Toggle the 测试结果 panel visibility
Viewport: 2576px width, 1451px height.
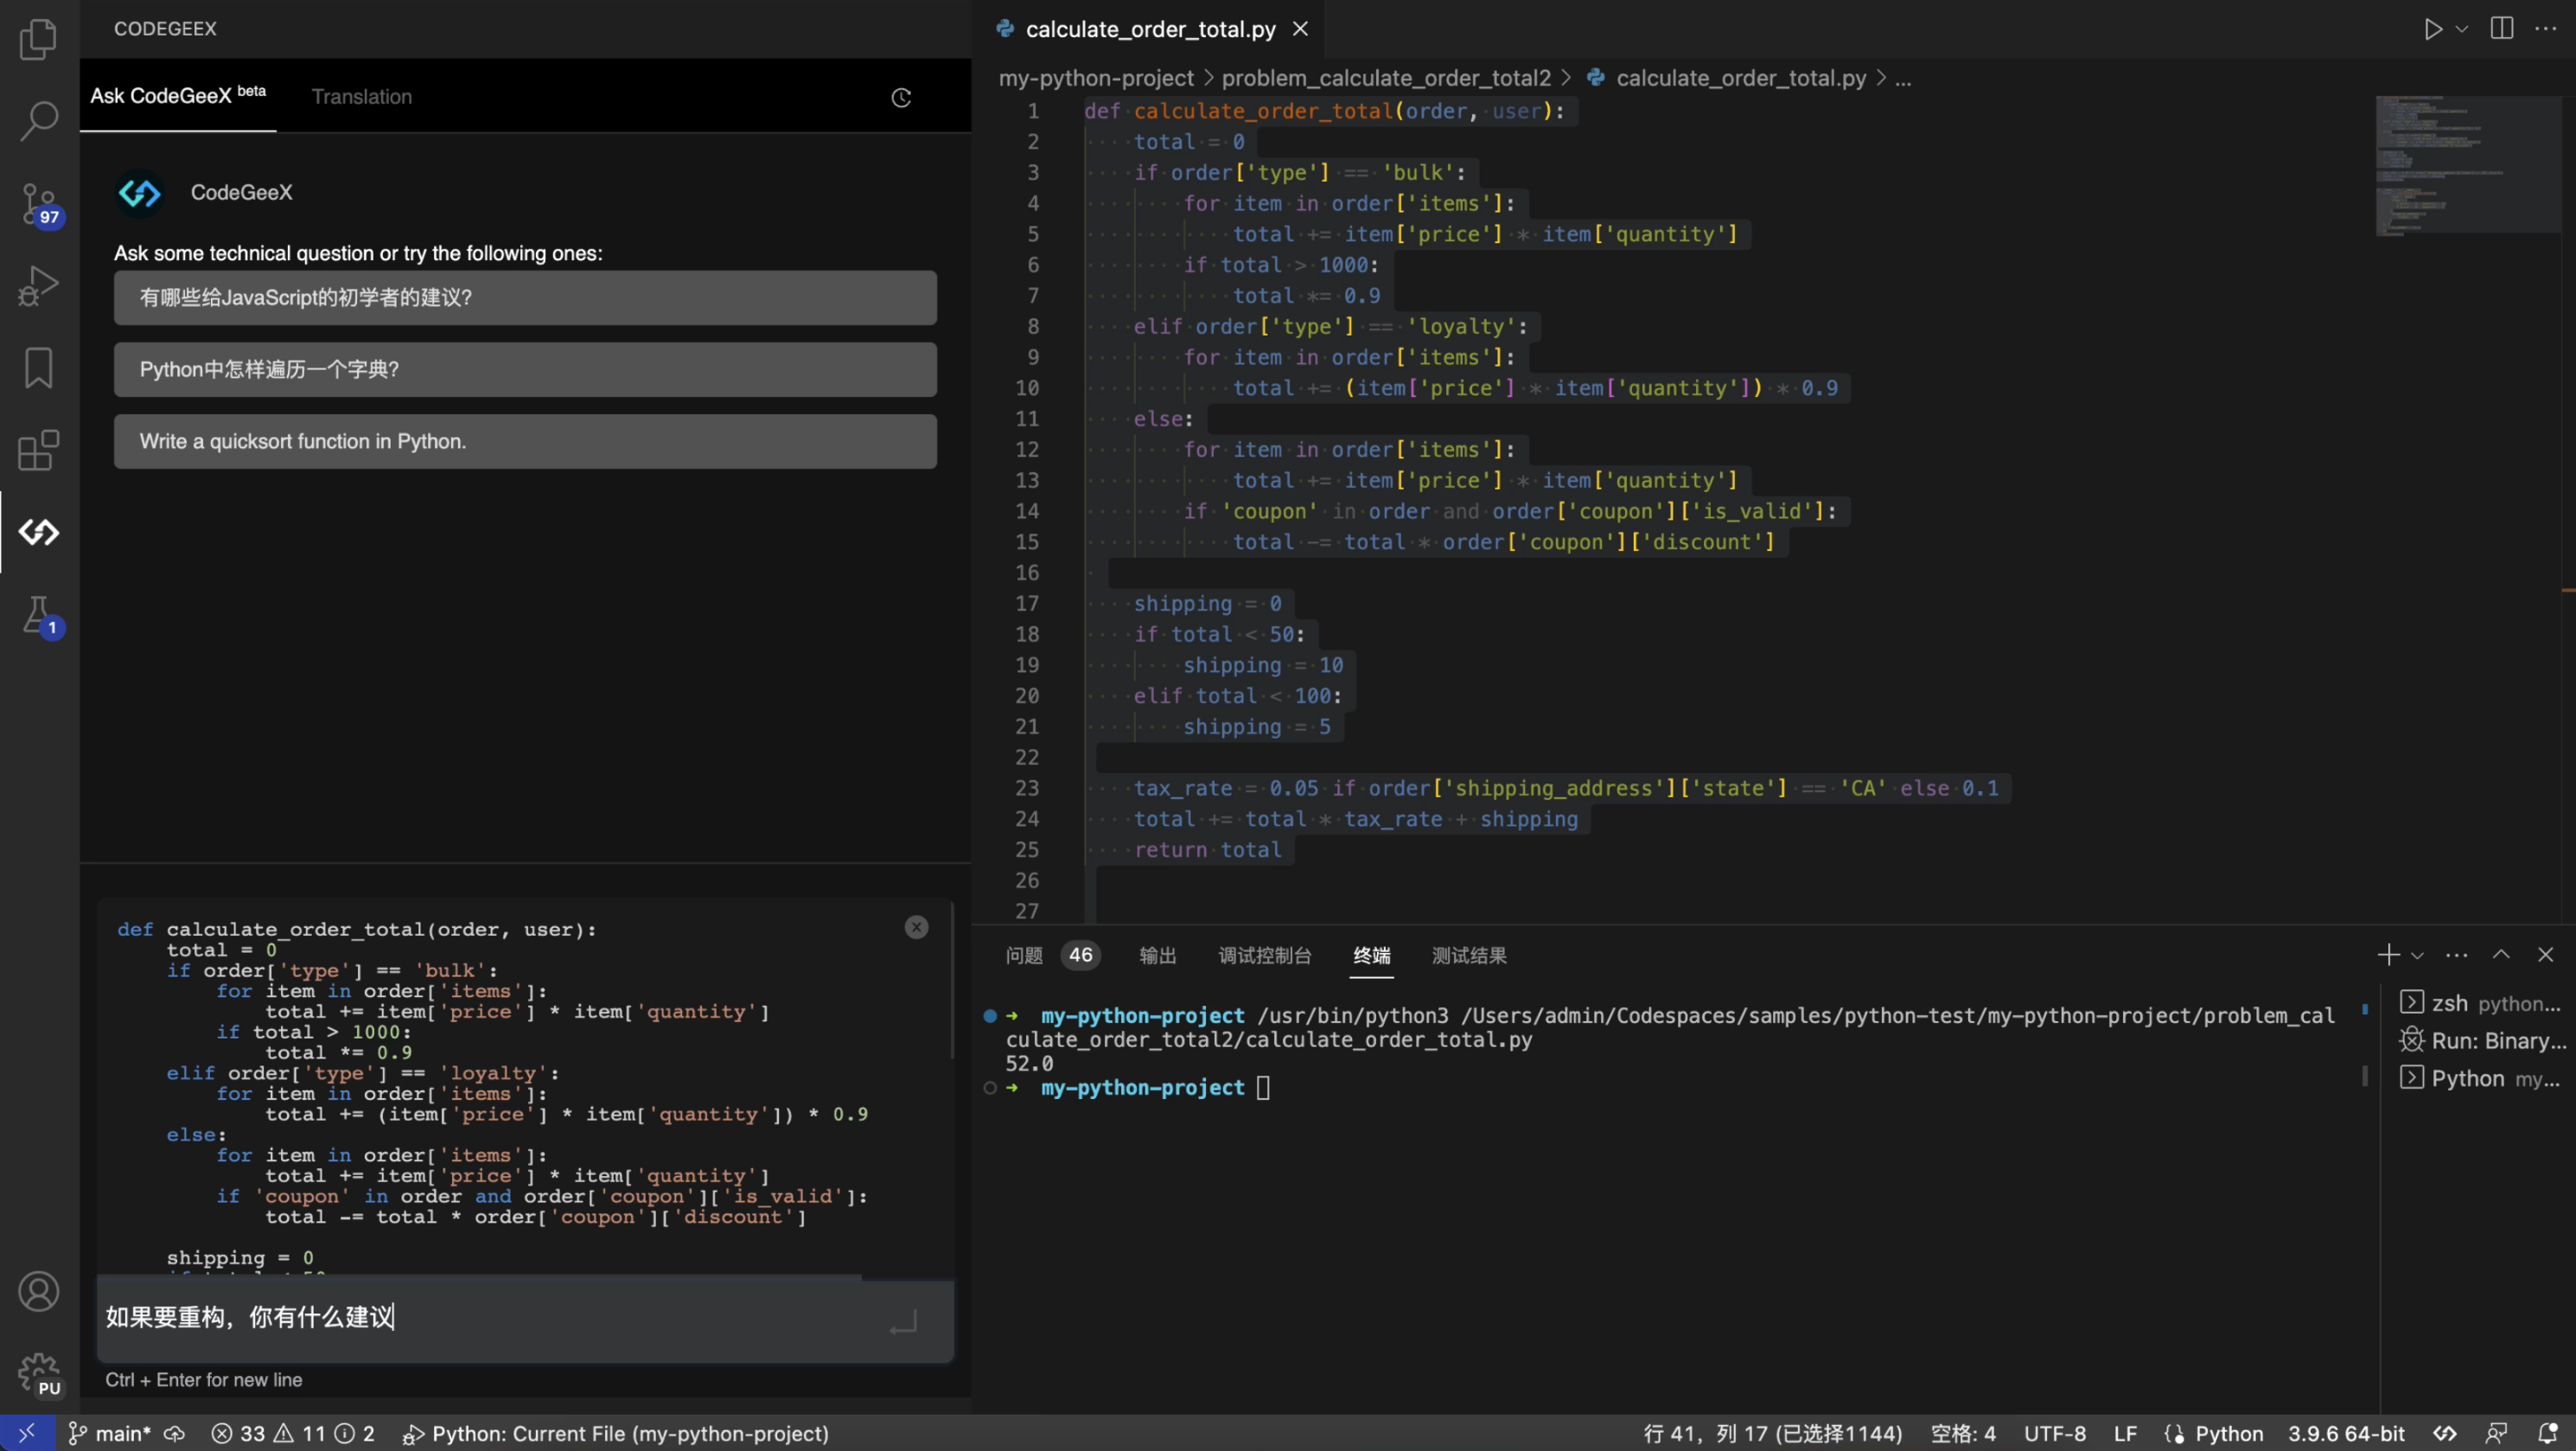[1469, 954]
